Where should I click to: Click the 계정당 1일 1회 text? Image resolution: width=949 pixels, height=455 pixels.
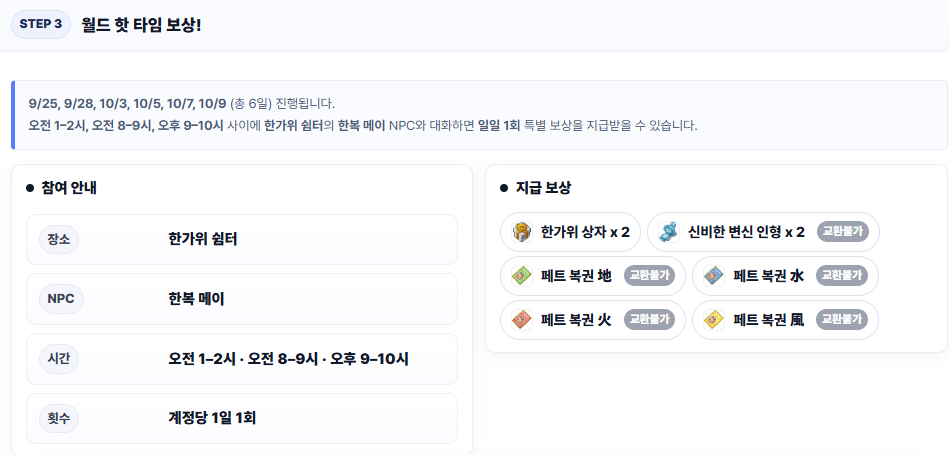coord(212,418)
